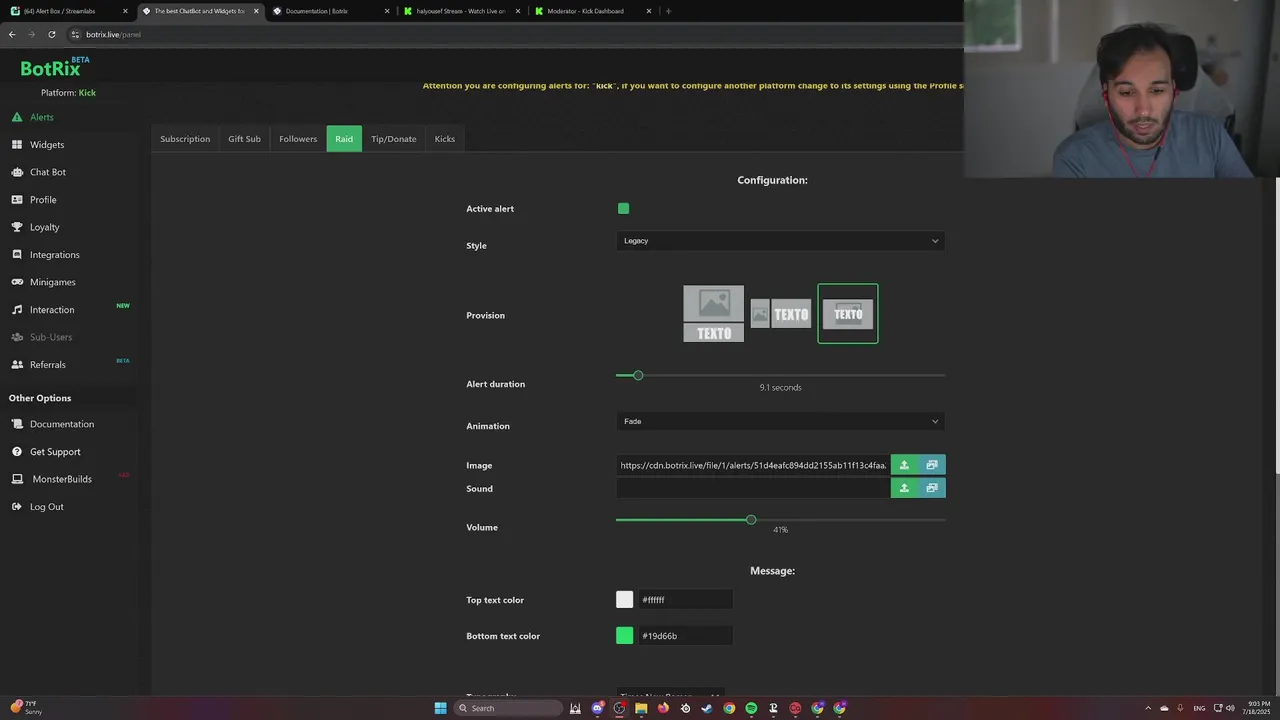
Task: Click the Alert duration slider handle
Action: 638,375
